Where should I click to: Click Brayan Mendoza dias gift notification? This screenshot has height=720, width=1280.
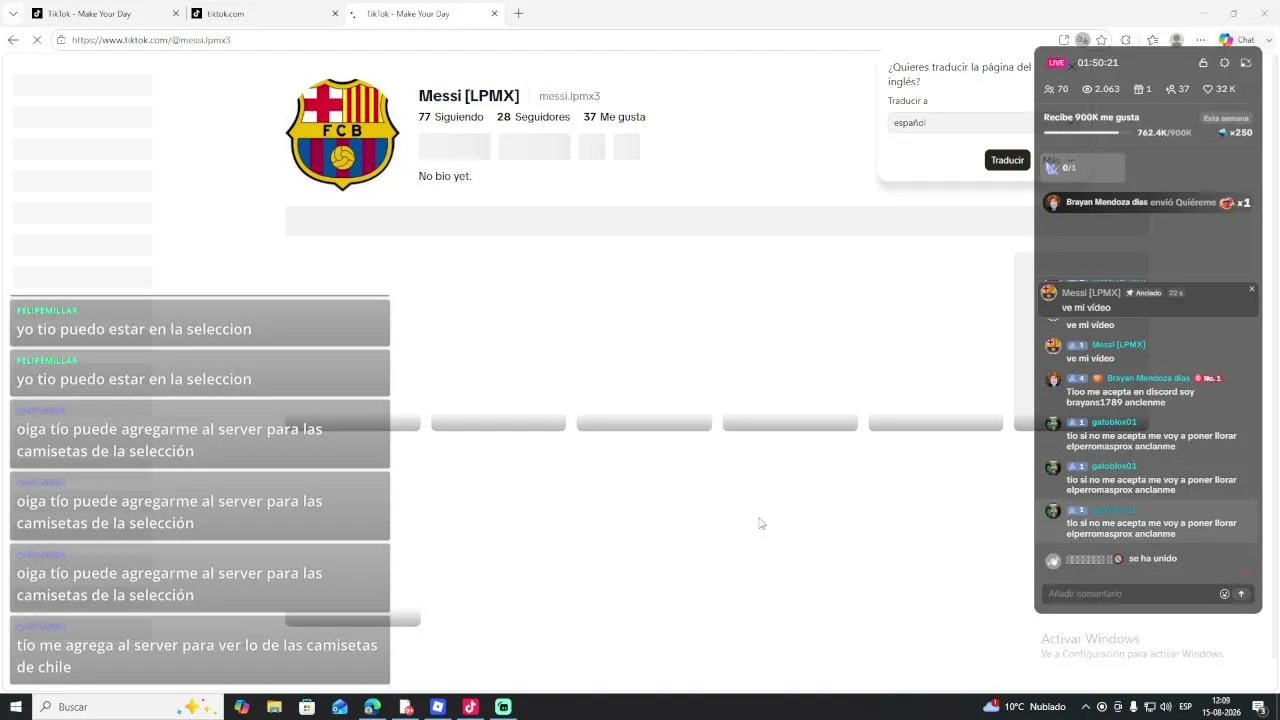(x=1148, y=203)
